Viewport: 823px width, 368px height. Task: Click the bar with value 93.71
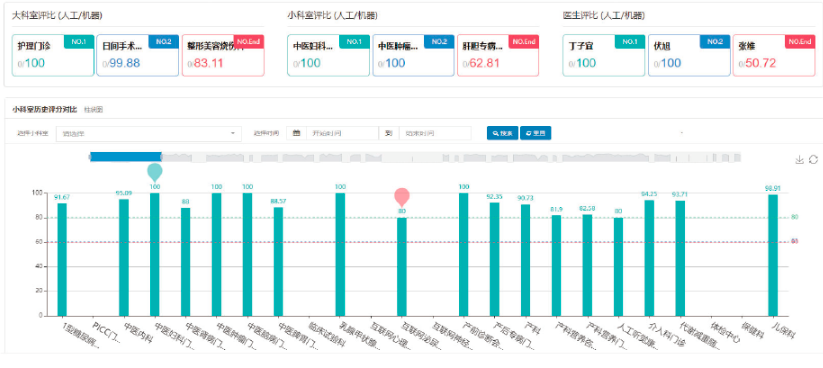tap(680, 258)
